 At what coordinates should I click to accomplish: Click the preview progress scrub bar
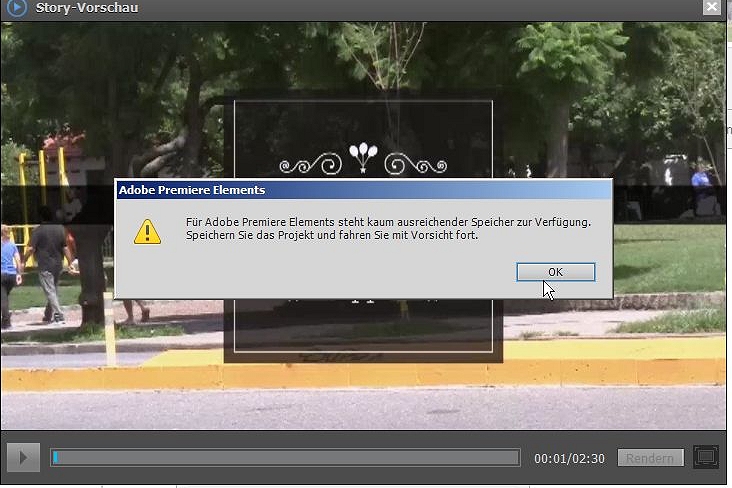[285, 458]
